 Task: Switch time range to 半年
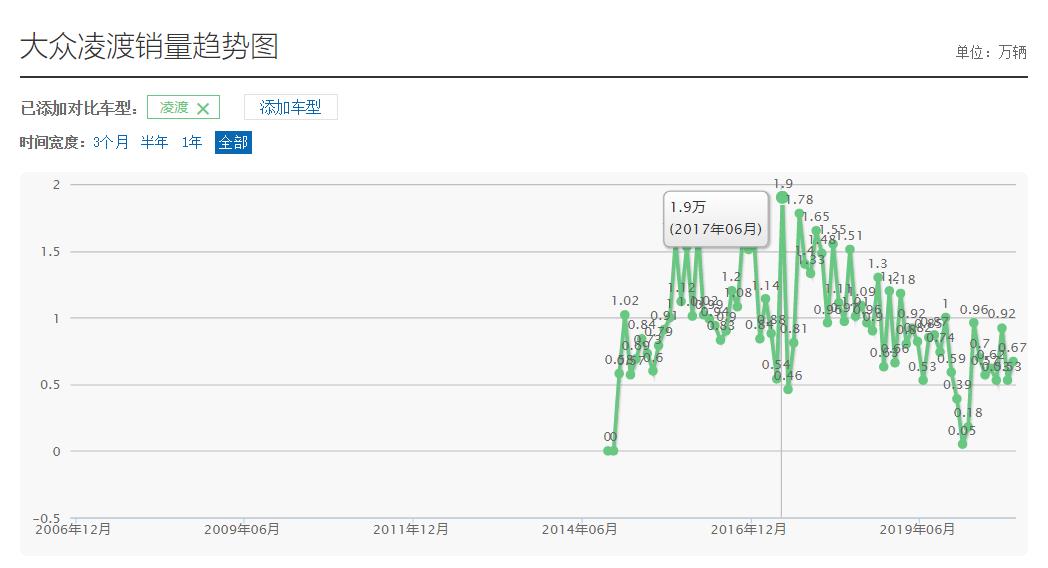click(154, 142)
